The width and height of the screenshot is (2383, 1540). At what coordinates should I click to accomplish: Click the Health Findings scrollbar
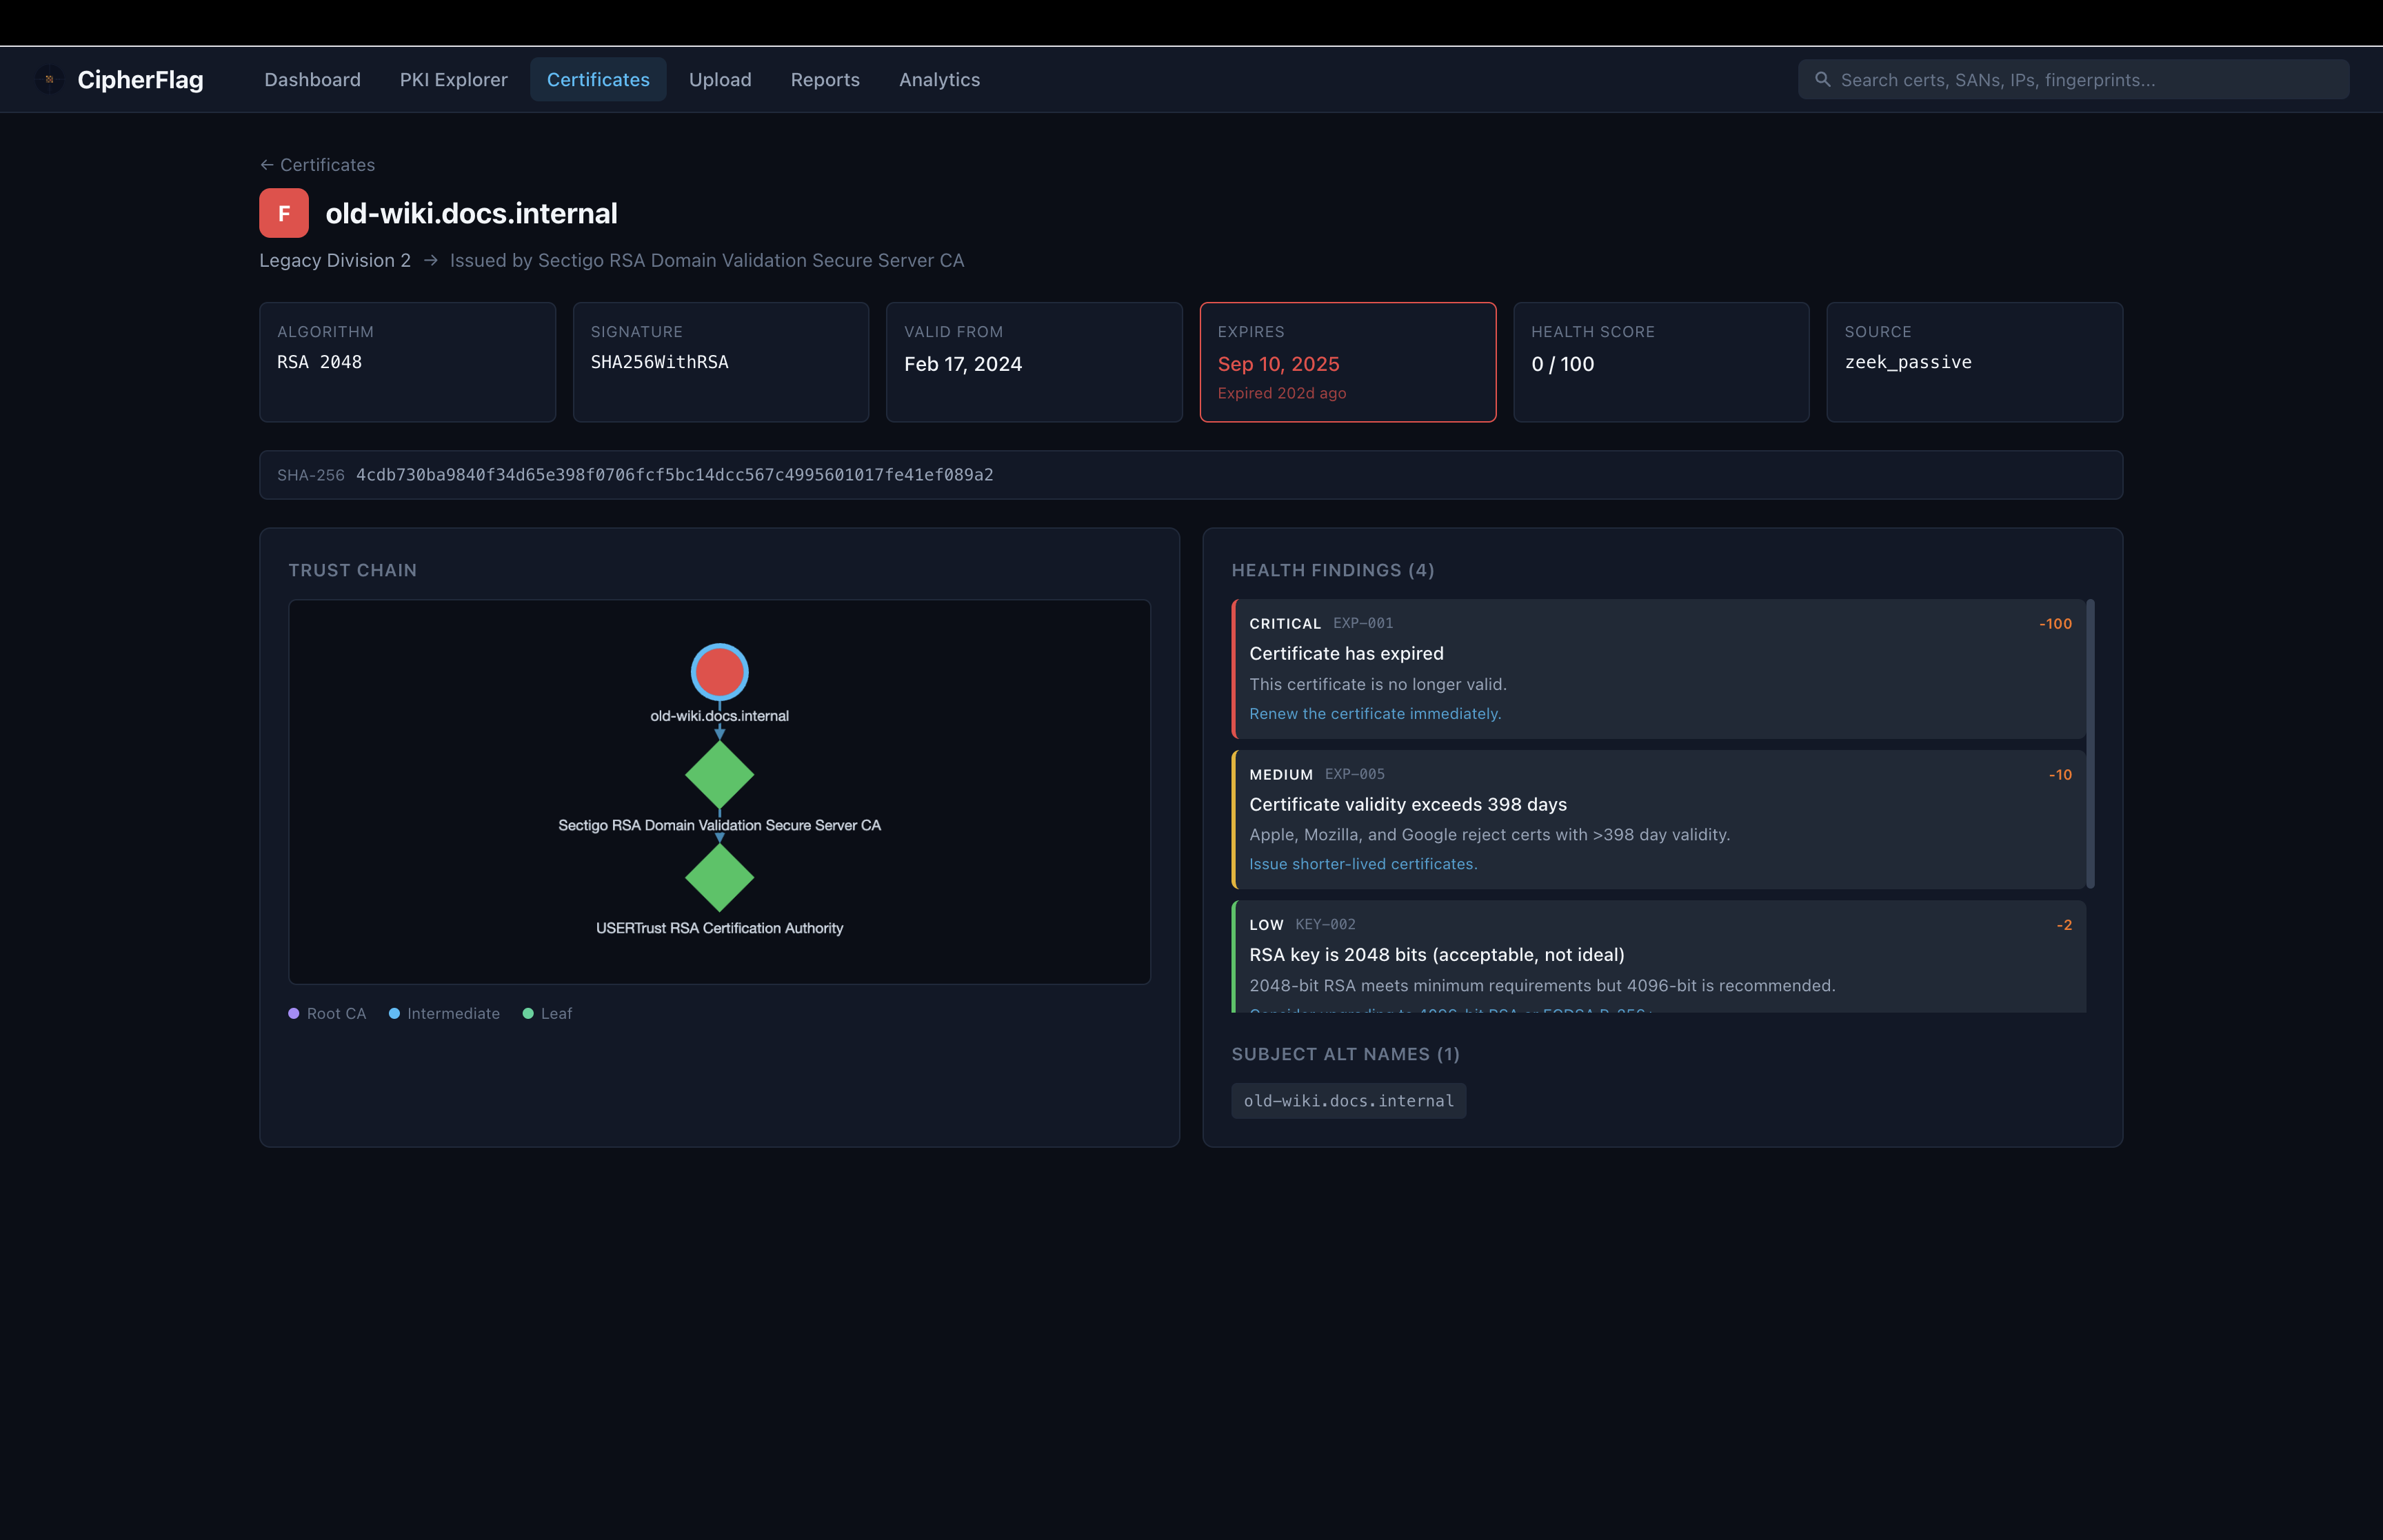(2090, 744)
